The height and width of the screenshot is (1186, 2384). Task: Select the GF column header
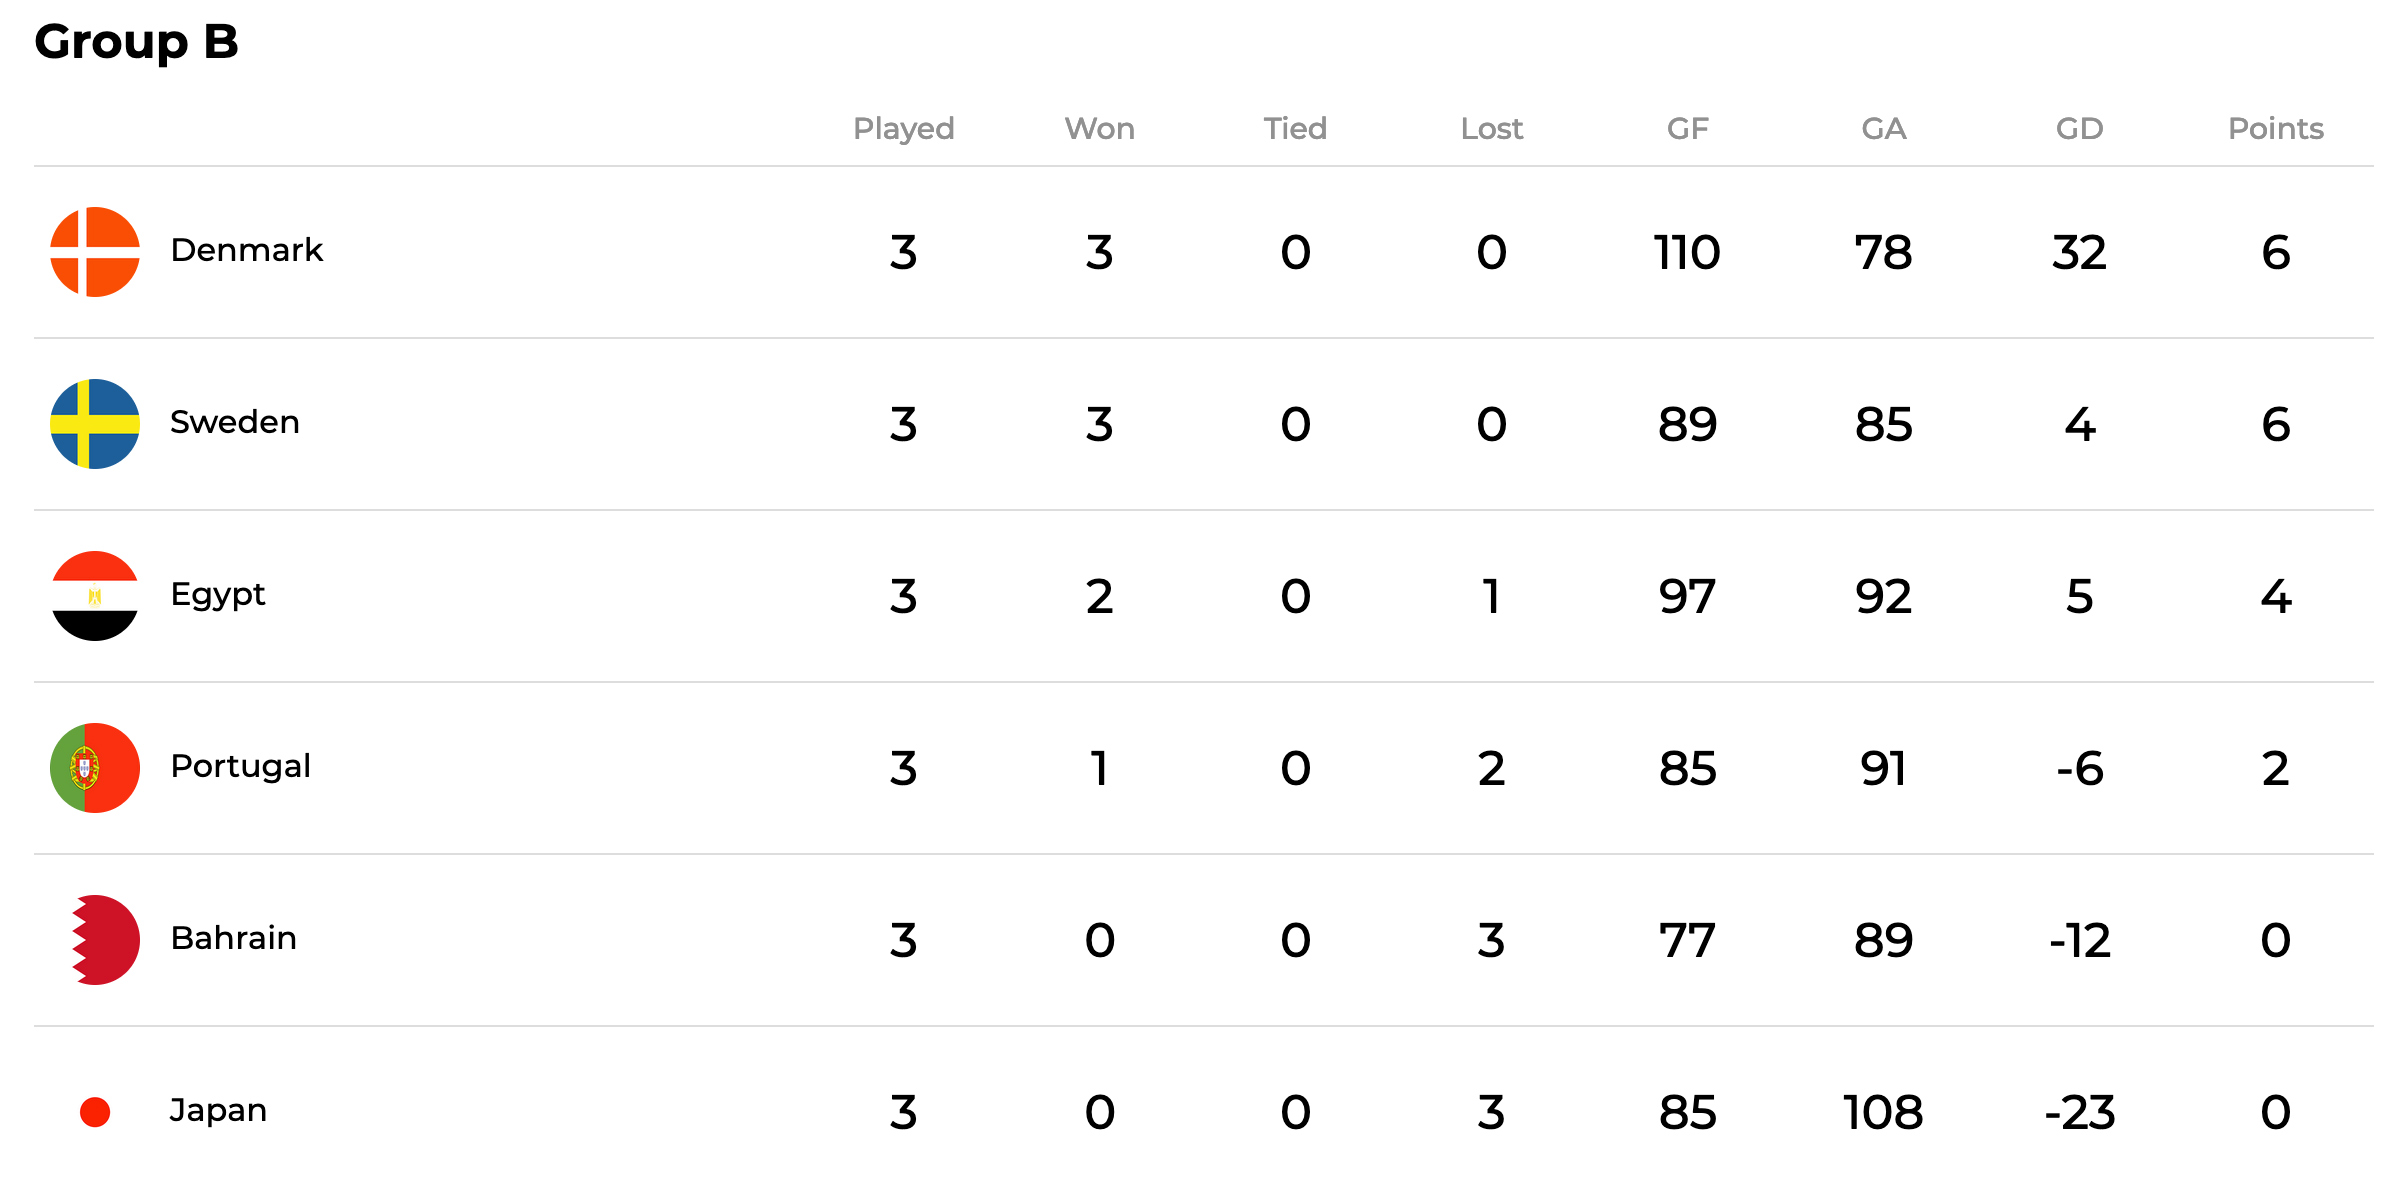click(x=1688, y=128)
